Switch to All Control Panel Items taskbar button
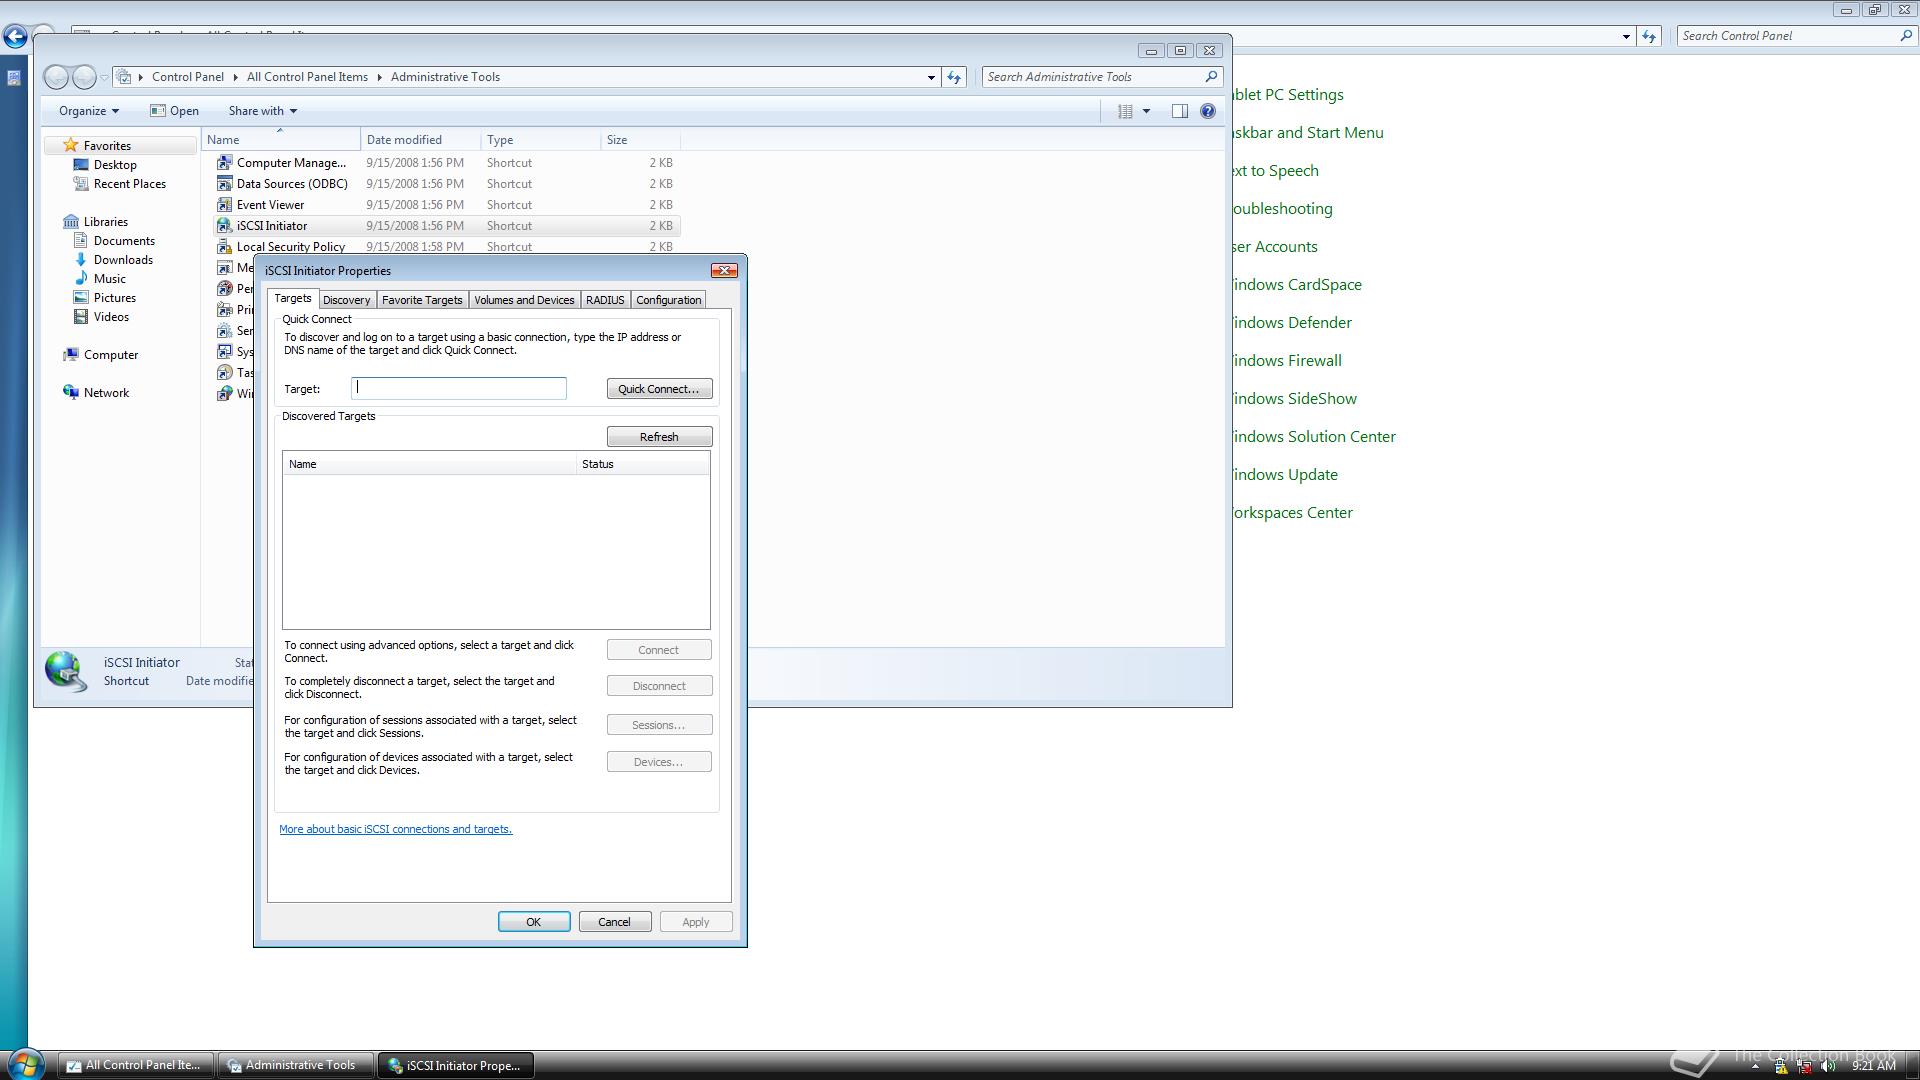 point(135,1065)
